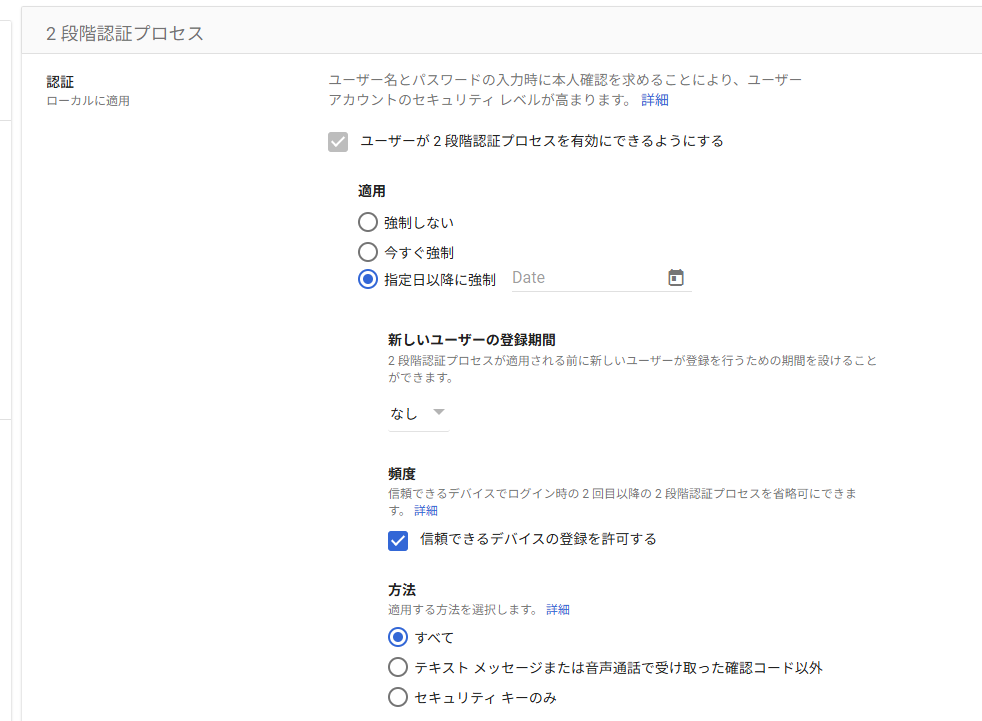Choose セキュリティ キーのみ as the method

pyautogui.click(x=398, y=697)
